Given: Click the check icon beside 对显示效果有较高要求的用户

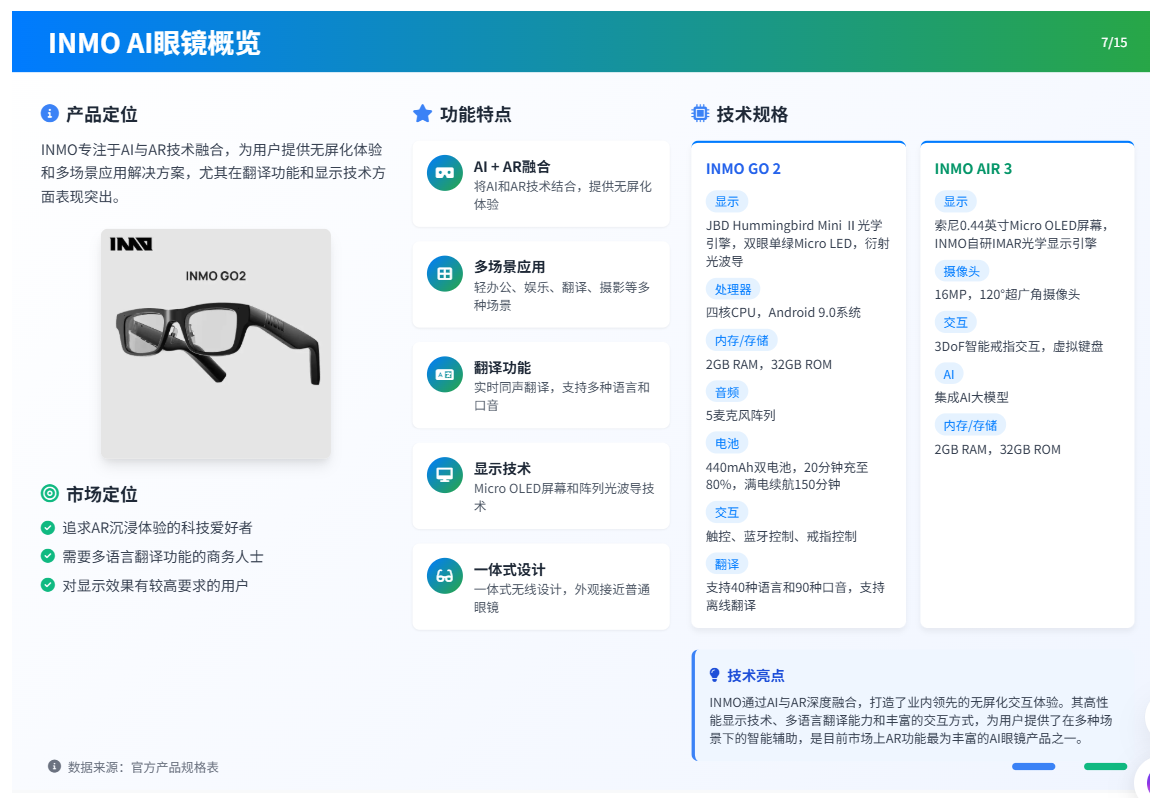Looking at the screenshot, I should [48, 585].
